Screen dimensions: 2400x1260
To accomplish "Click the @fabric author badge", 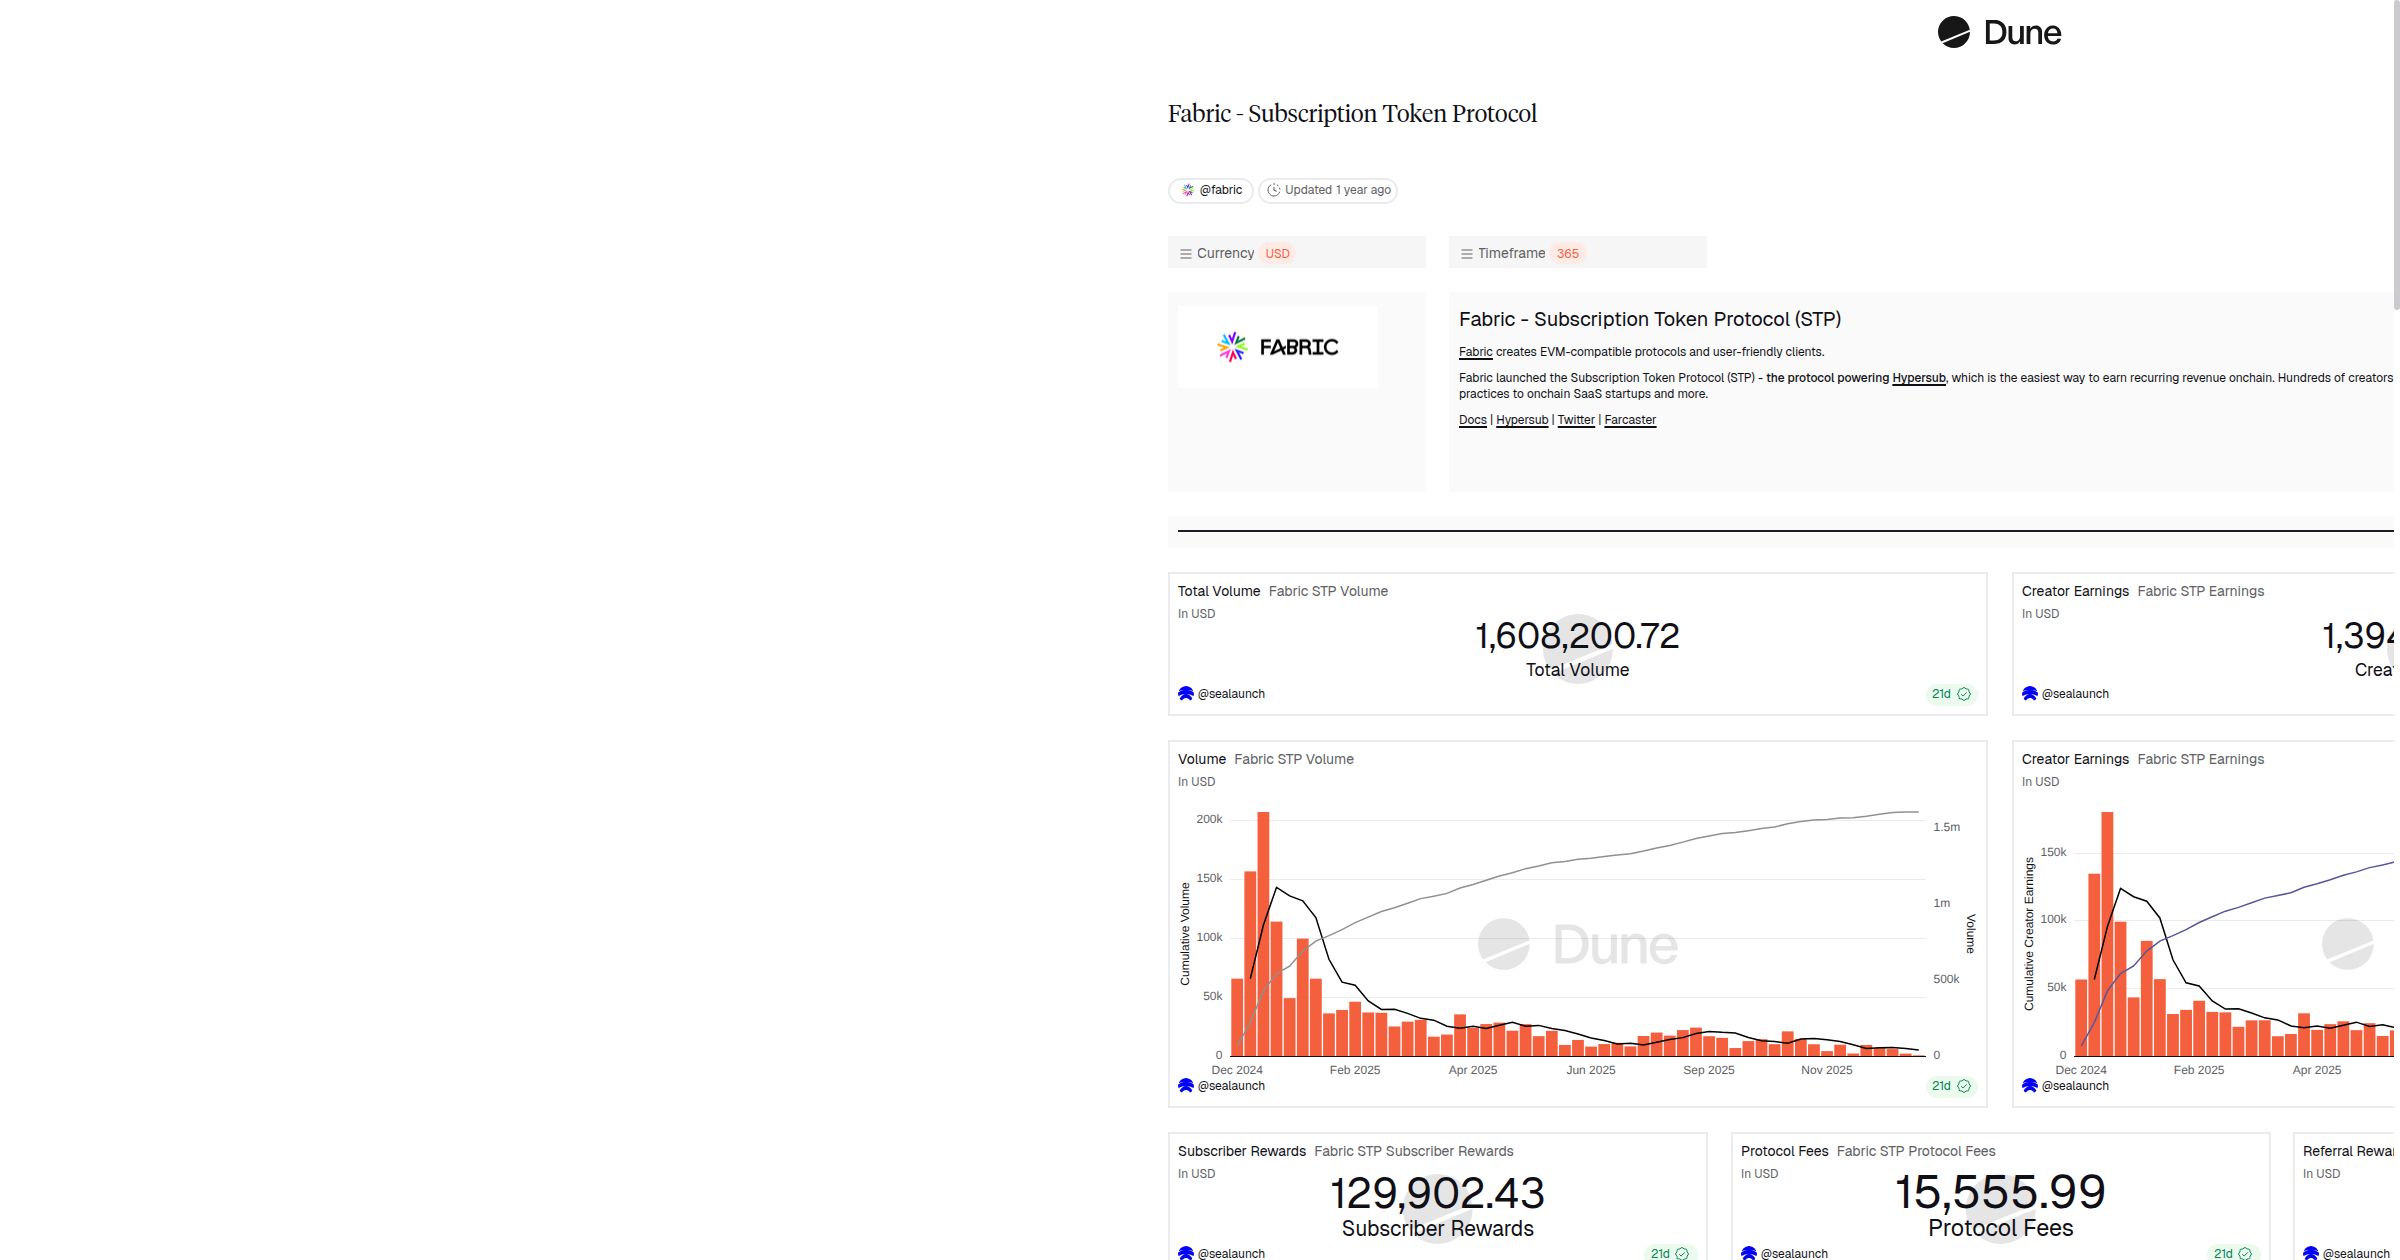I will (1210, 190).
